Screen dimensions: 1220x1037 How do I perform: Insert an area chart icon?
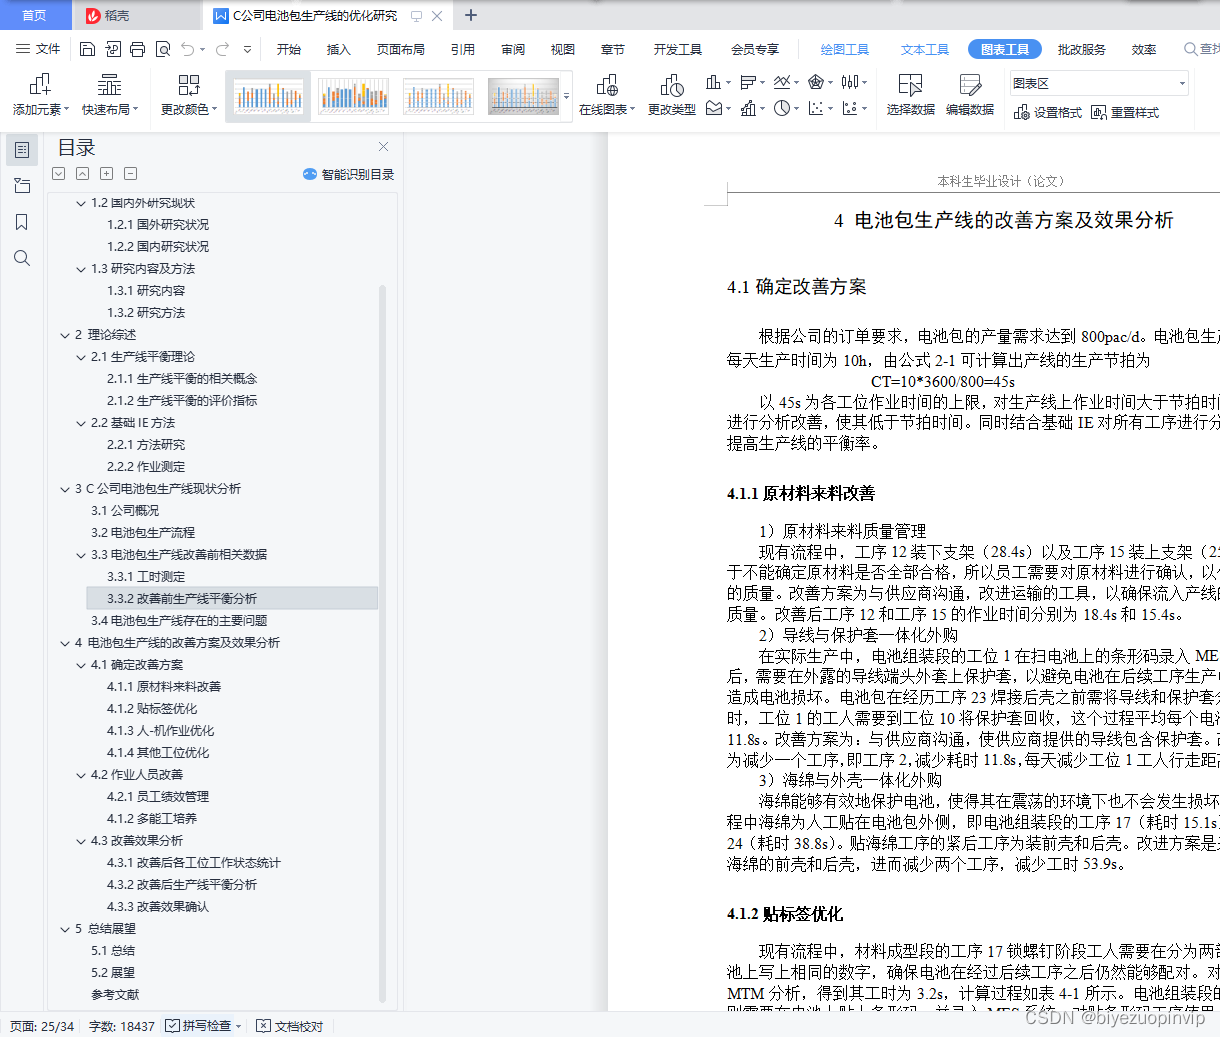click(714, 108)
